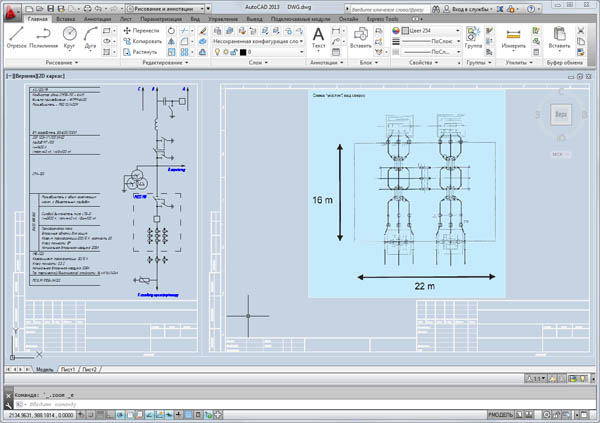Click the Верх face of ViewCube

[x=562, y=115]
